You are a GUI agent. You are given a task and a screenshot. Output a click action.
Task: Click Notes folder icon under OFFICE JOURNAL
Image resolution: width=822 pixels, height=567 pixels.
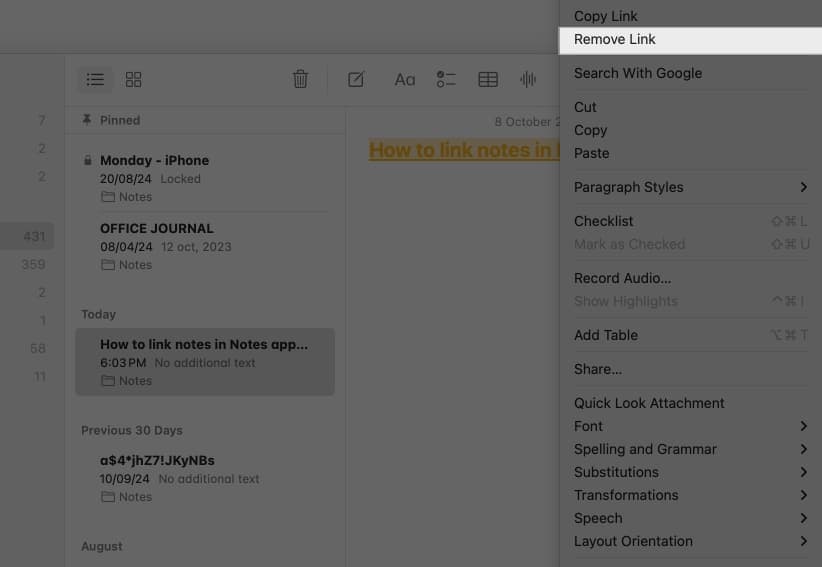[108, 265]
